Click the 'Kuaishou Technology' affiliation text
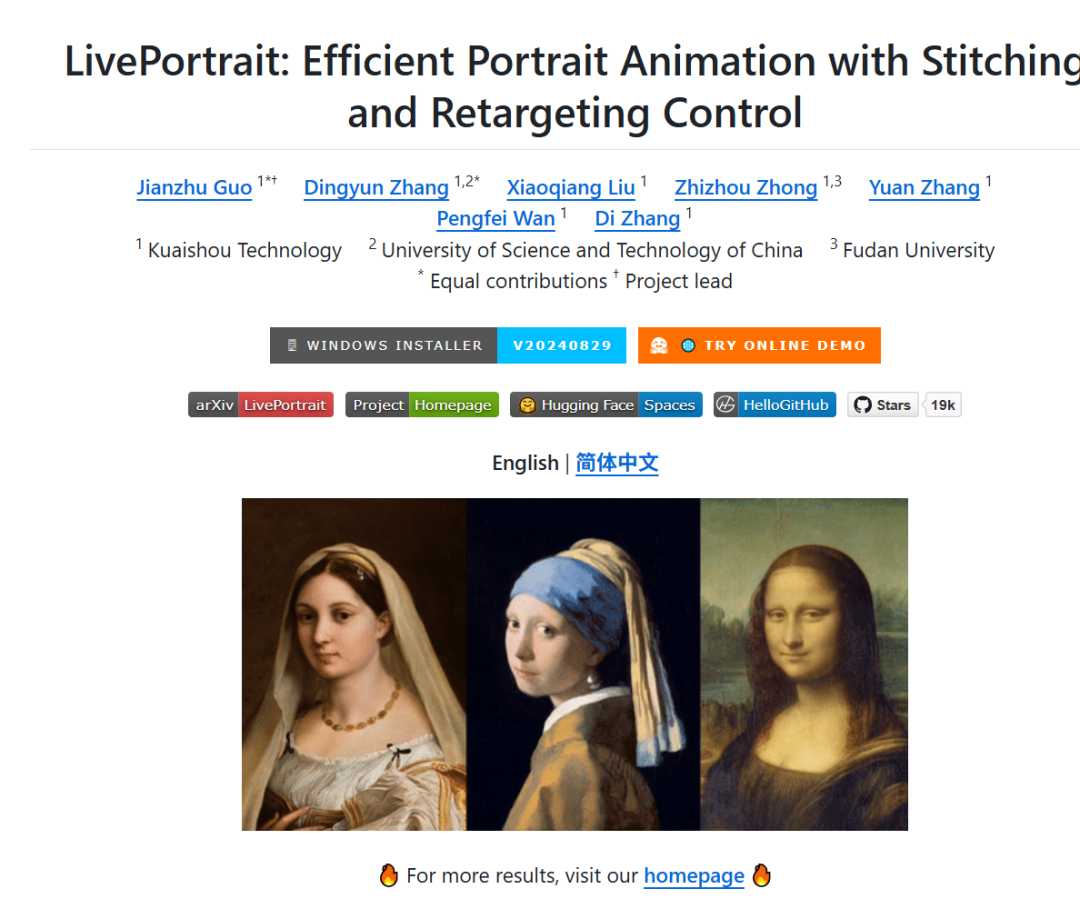The height and width of the screenshot is (919, 1080). (245, 250)
